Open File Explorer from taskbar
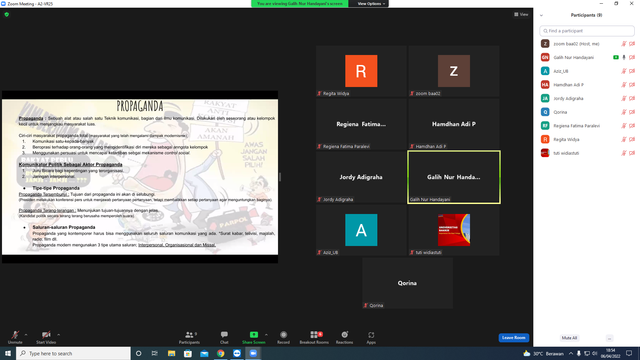This screenshot has height=360, width=640. [x=171, y=353]
